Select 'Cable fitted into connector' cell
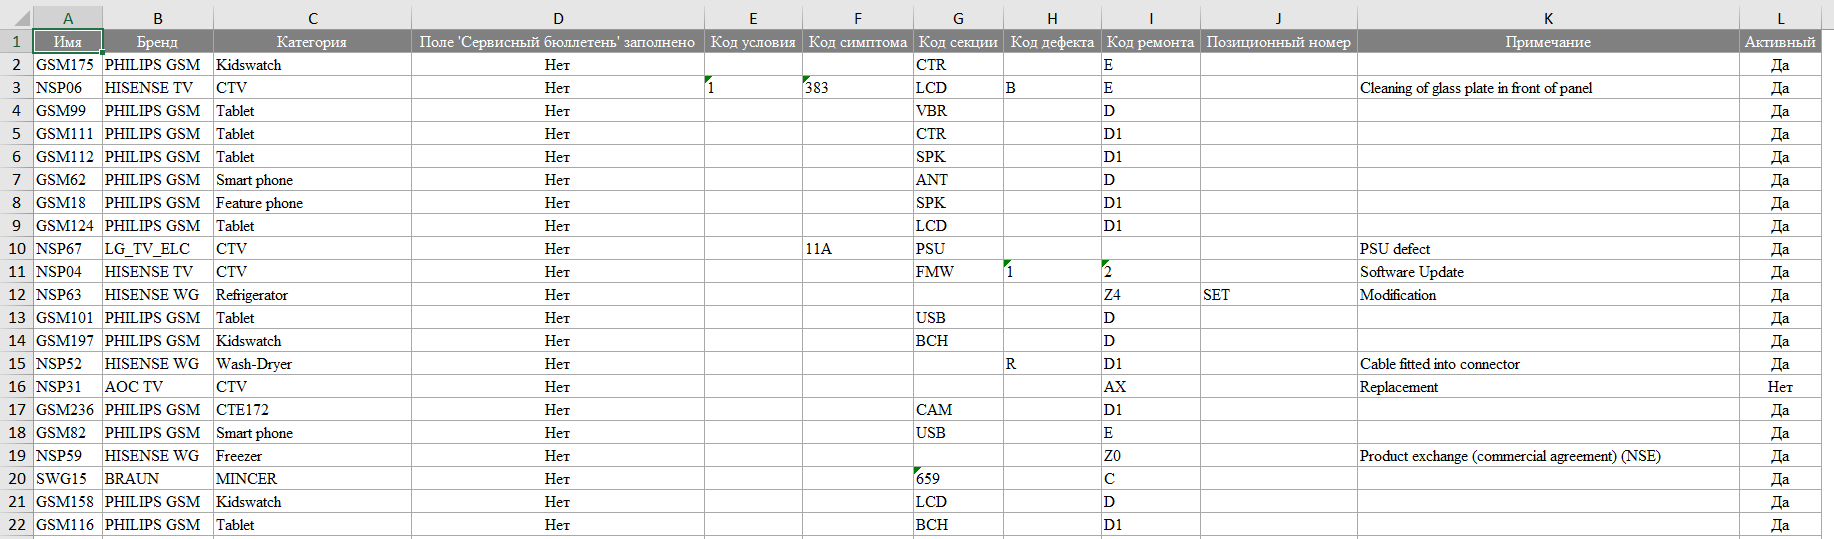Image resolution: width=1834 pixels, height=539 pixels. (1548, 363)
